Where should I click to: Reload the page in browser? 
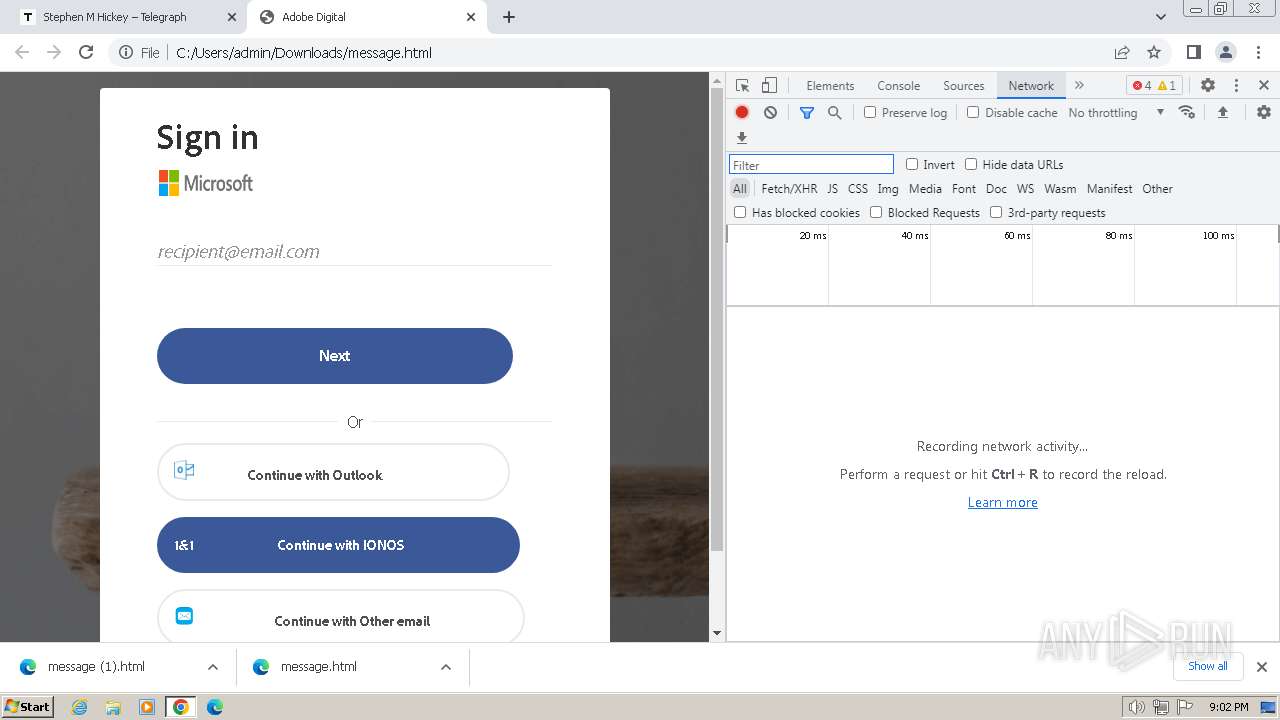[x=86, y=52]
